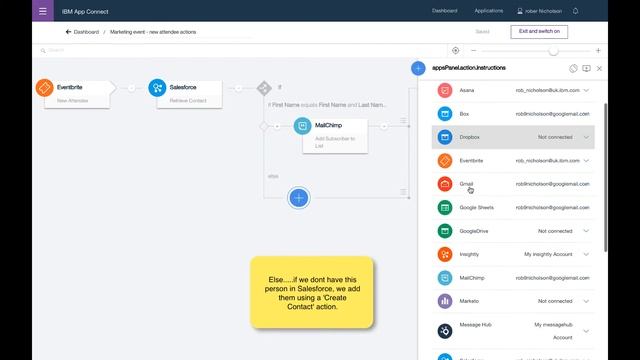Open MailChimp Add Subscriber to List card
This screenshot has width=640, height=360.
(x=335, y=136)
